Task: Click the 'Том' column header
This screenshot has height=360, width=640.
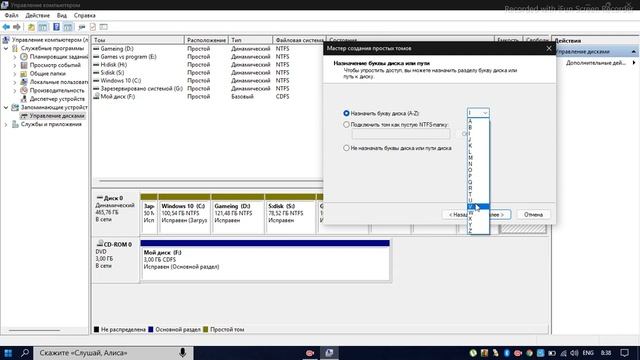Action: pos(138,40)
